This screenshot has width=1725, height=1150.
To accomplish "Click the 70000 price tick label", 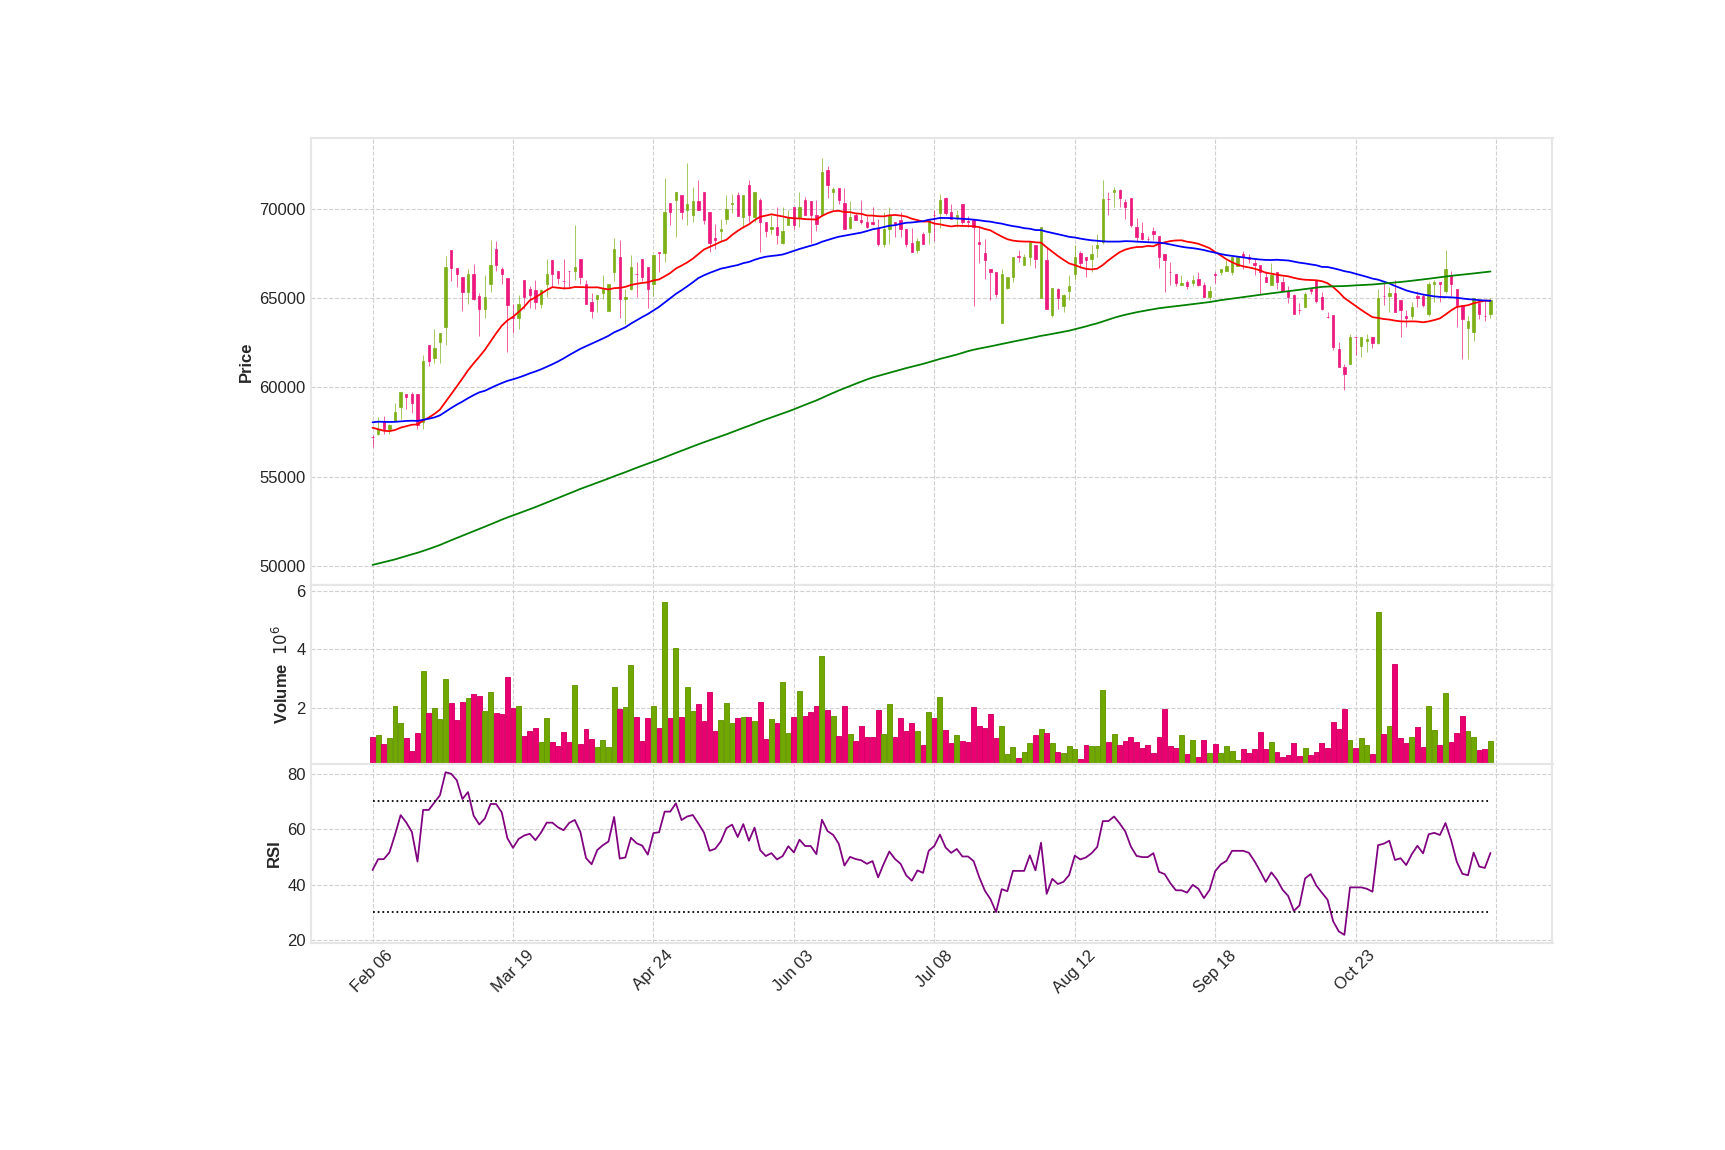I will [x=282, y=210].
